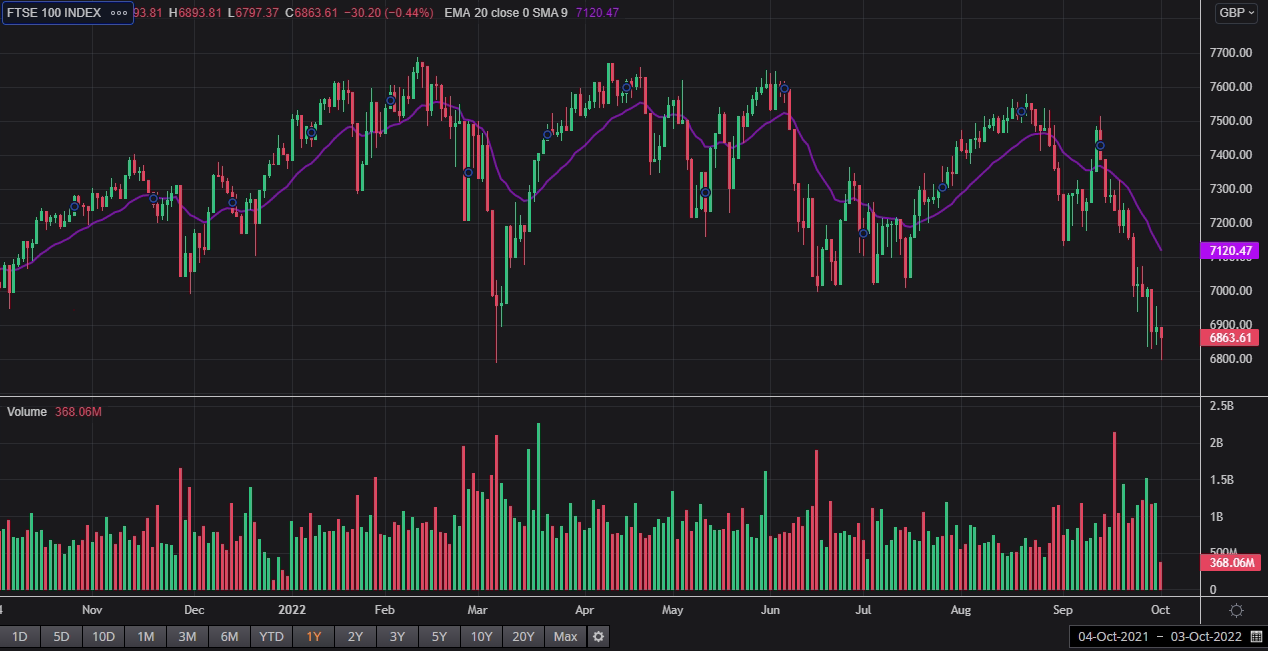Set the chart range to 5Y
Screen dimensions: 1268x651
click(439, 637)
